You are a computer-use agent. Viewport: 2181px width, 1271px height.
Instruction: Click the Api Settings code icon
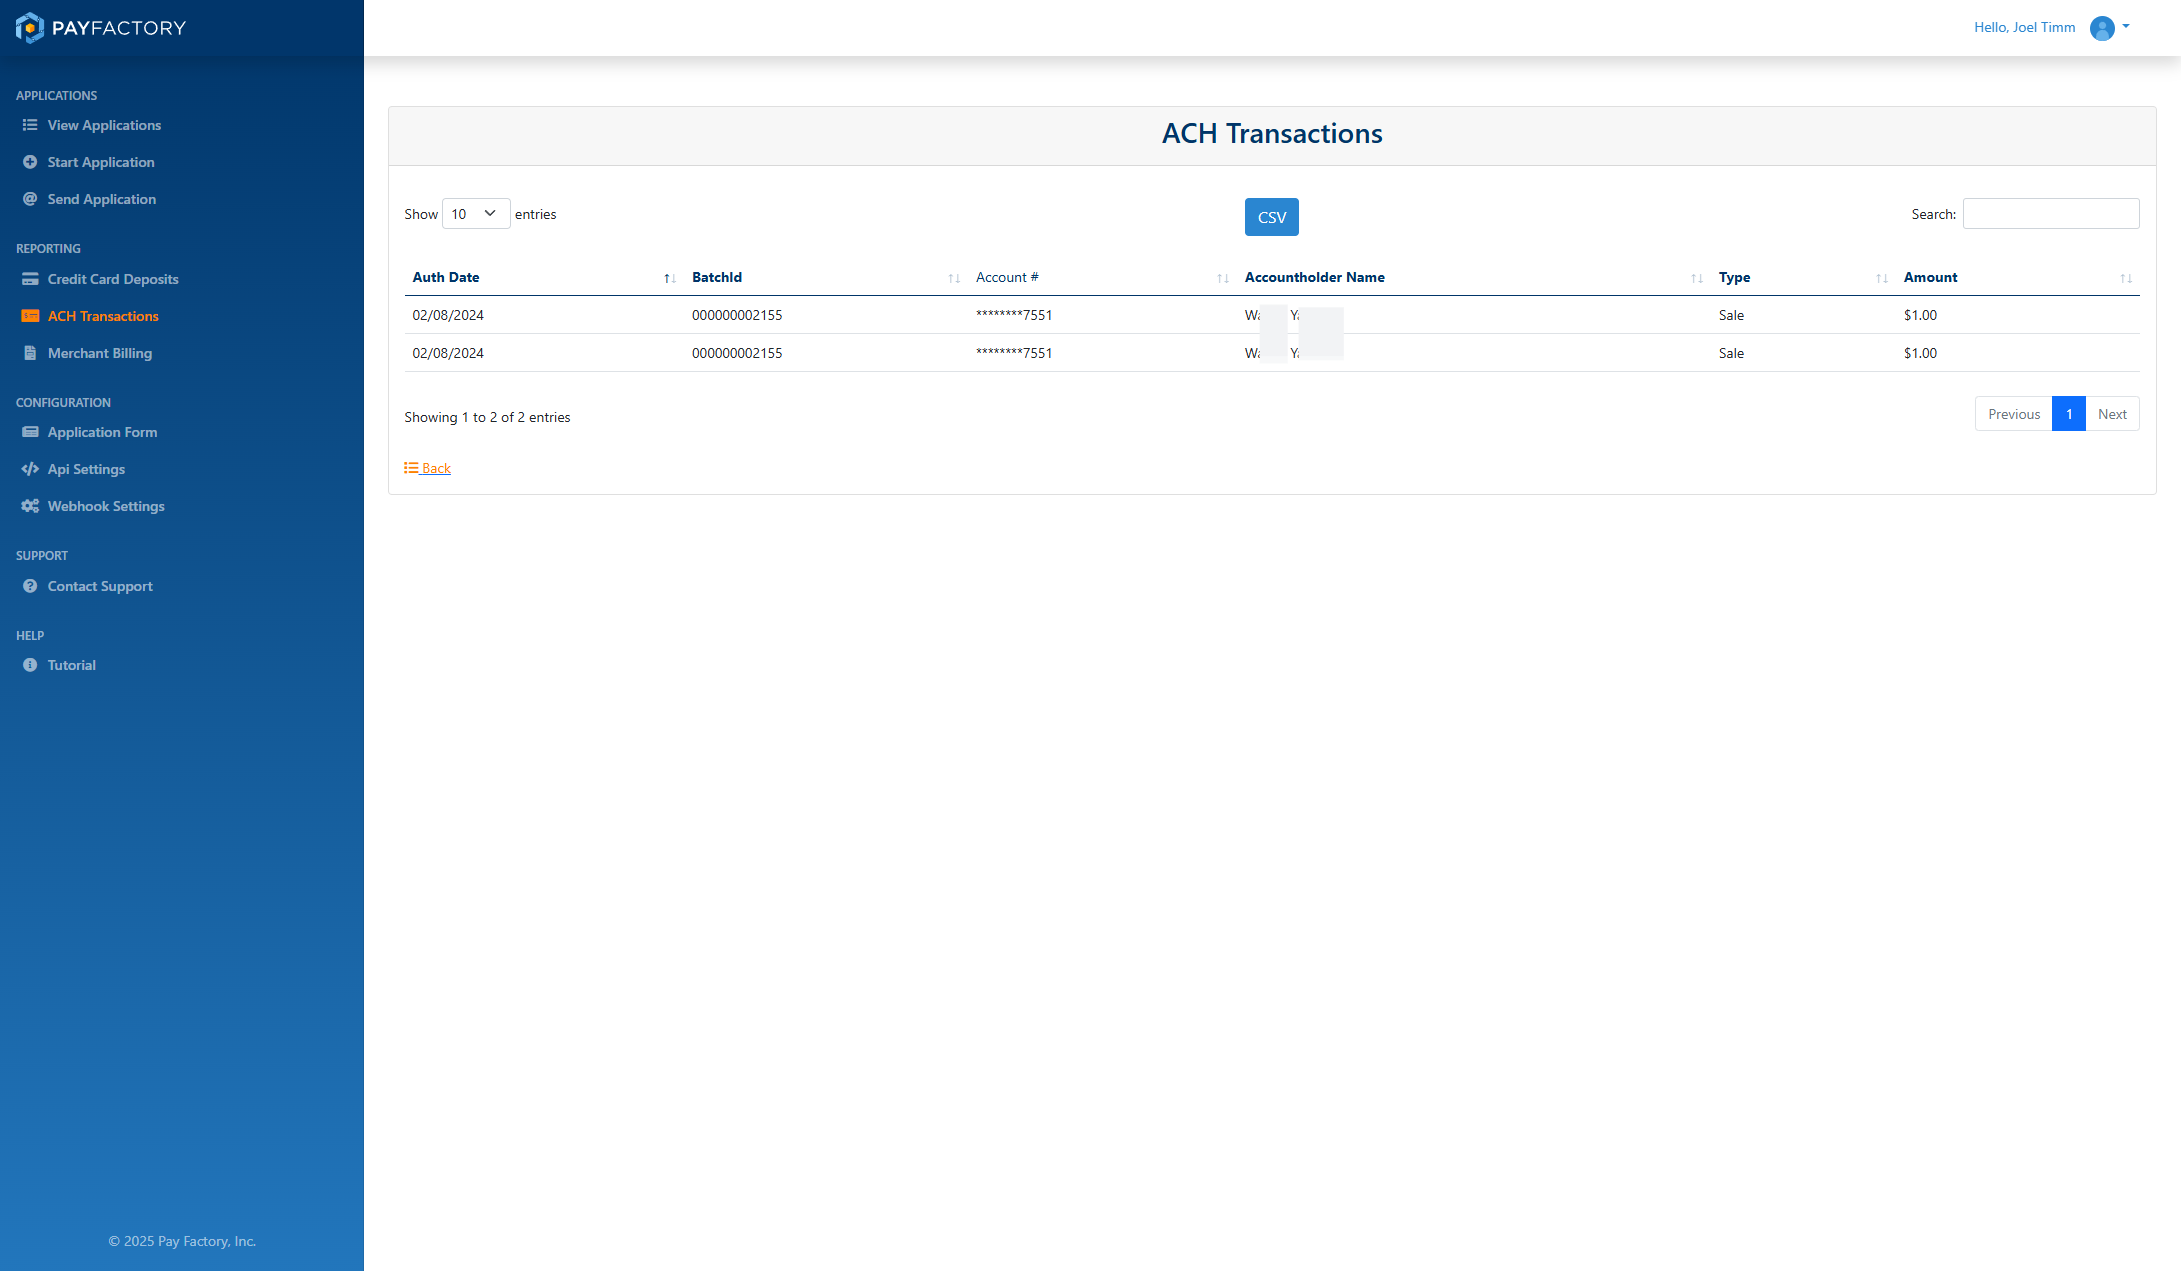click(30, 469)
